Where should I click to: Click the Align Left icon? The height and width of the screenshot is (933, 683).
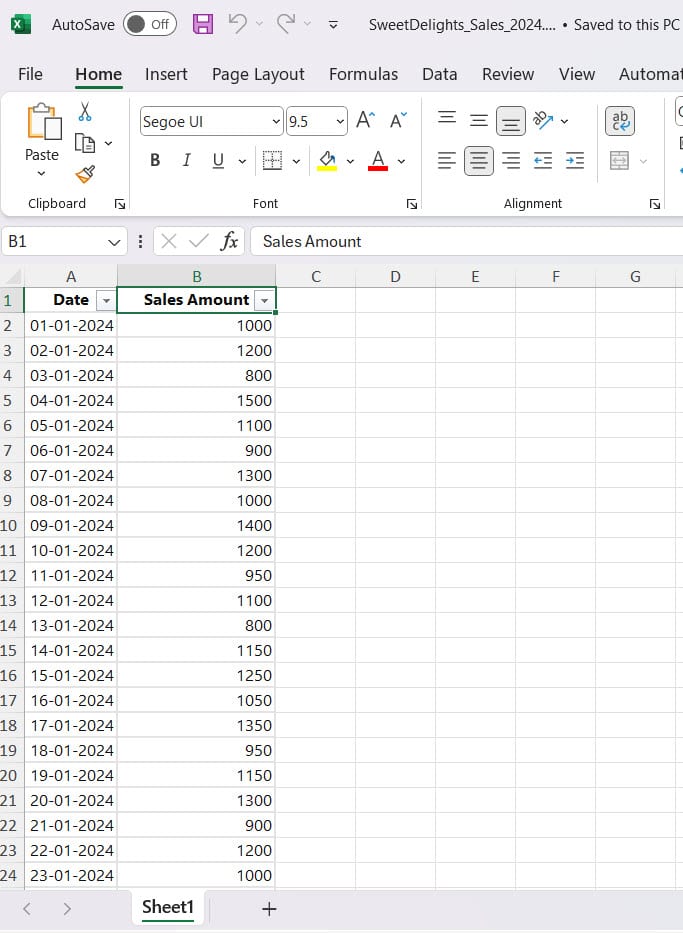(447, 161)
